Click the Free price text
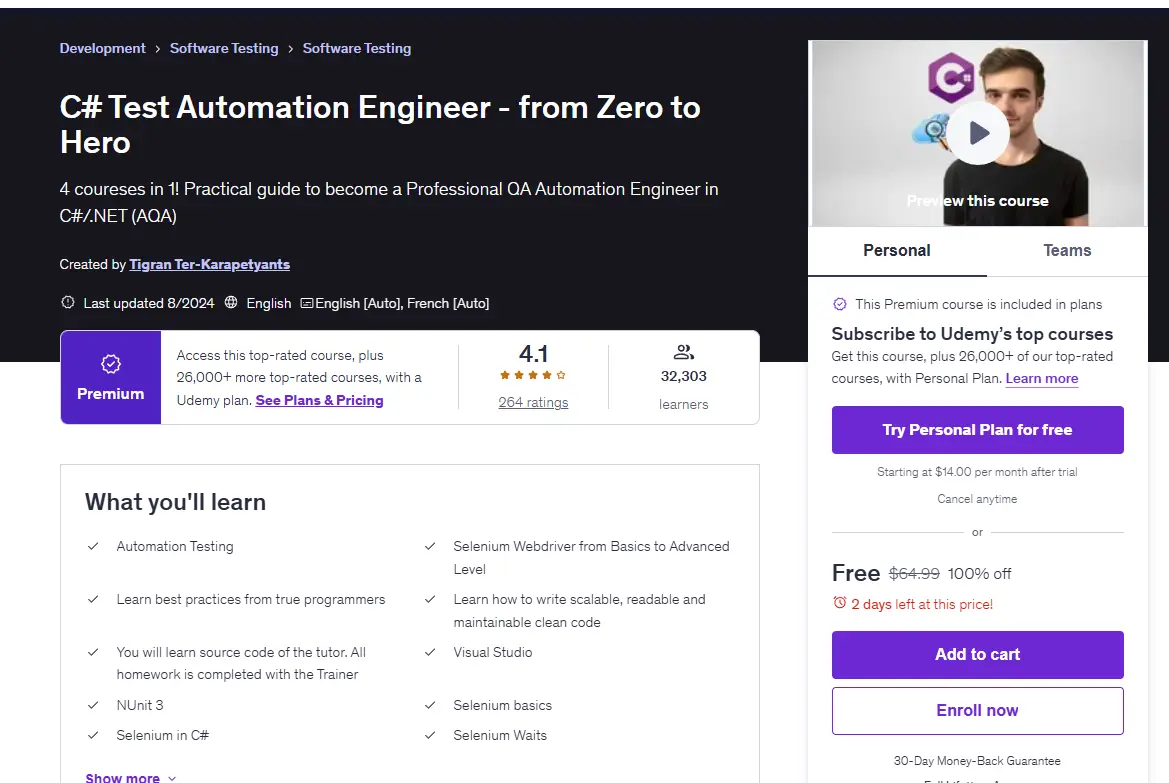This screenshot has width=1169, height=783. (x=856, y=573)
